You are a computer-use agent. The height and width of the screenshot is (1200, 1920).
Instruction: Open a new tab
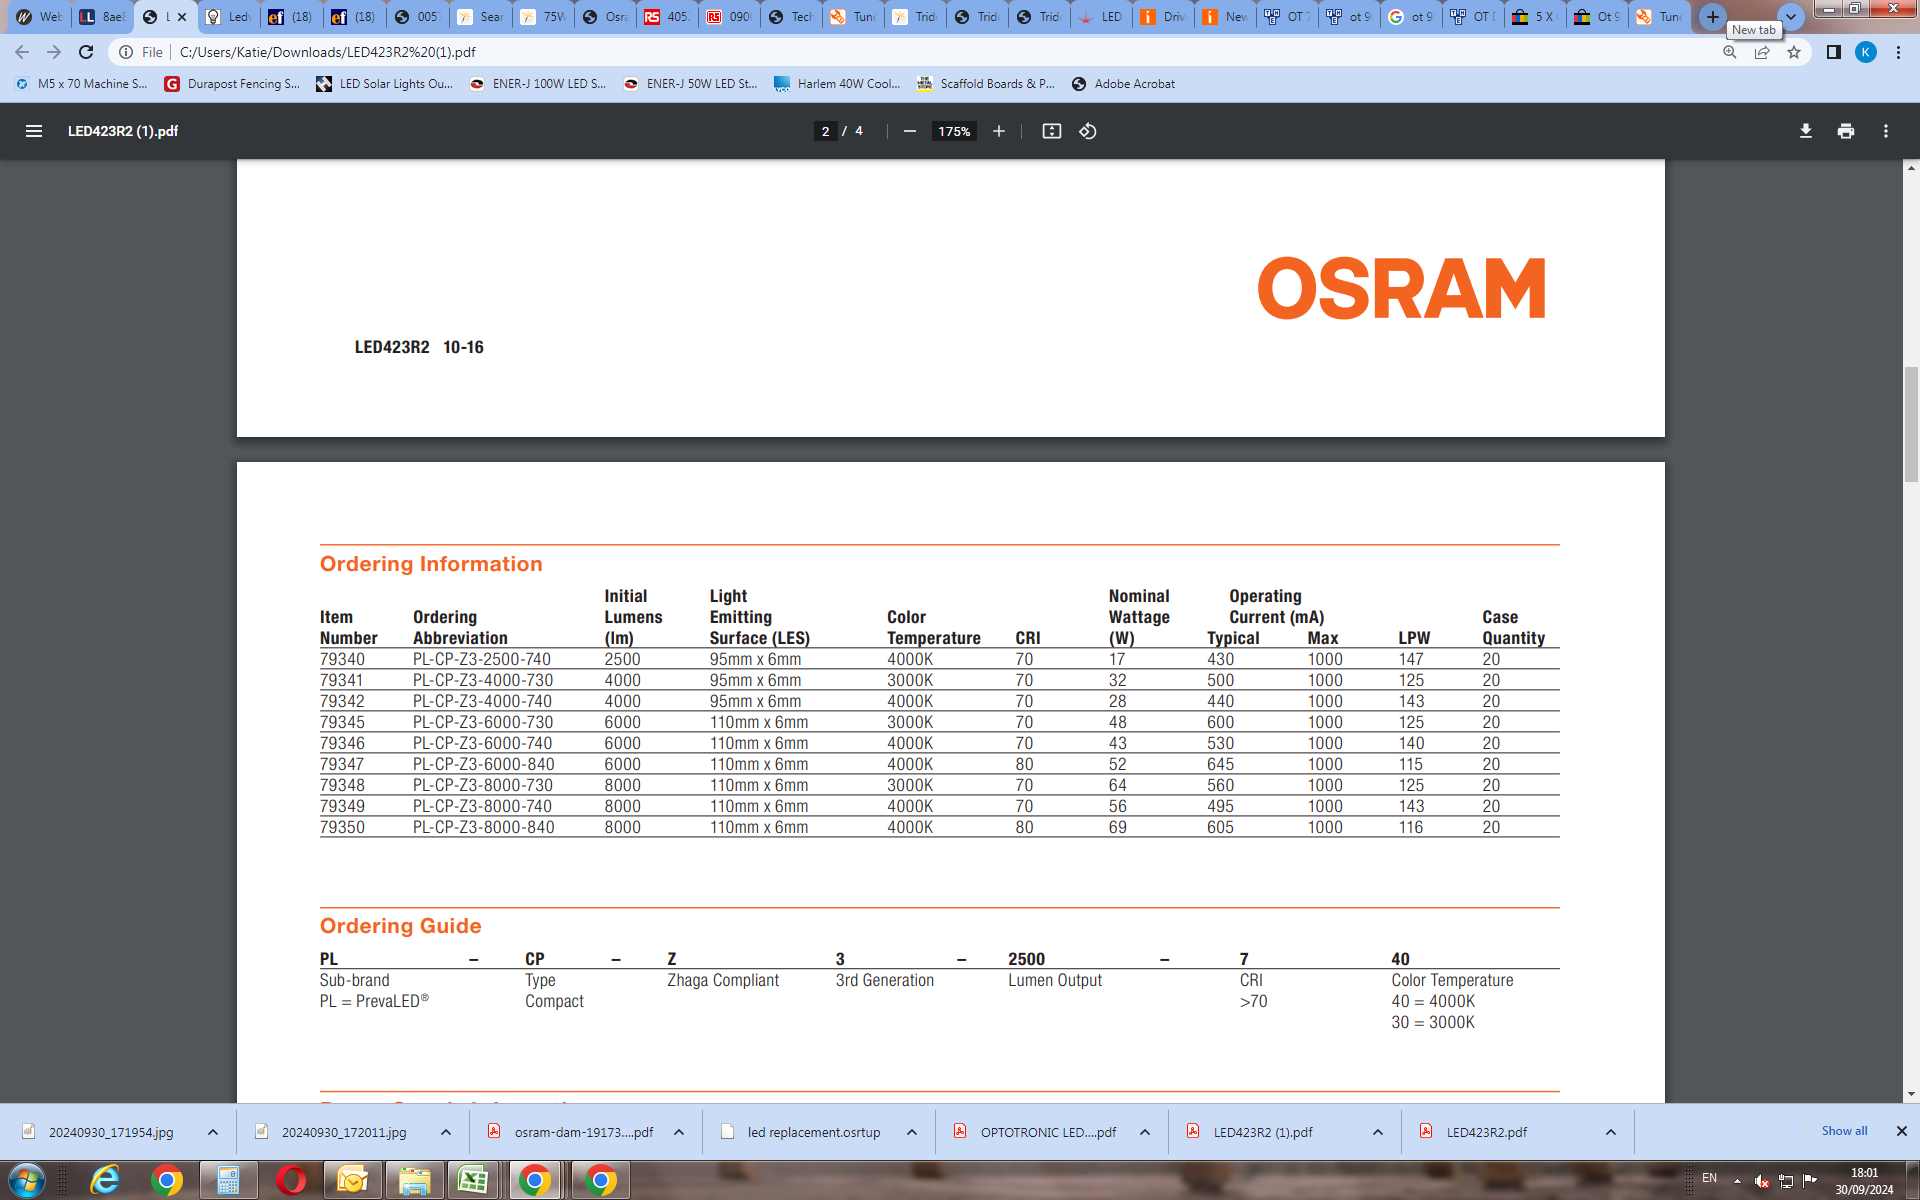(x=1712, y=17)
